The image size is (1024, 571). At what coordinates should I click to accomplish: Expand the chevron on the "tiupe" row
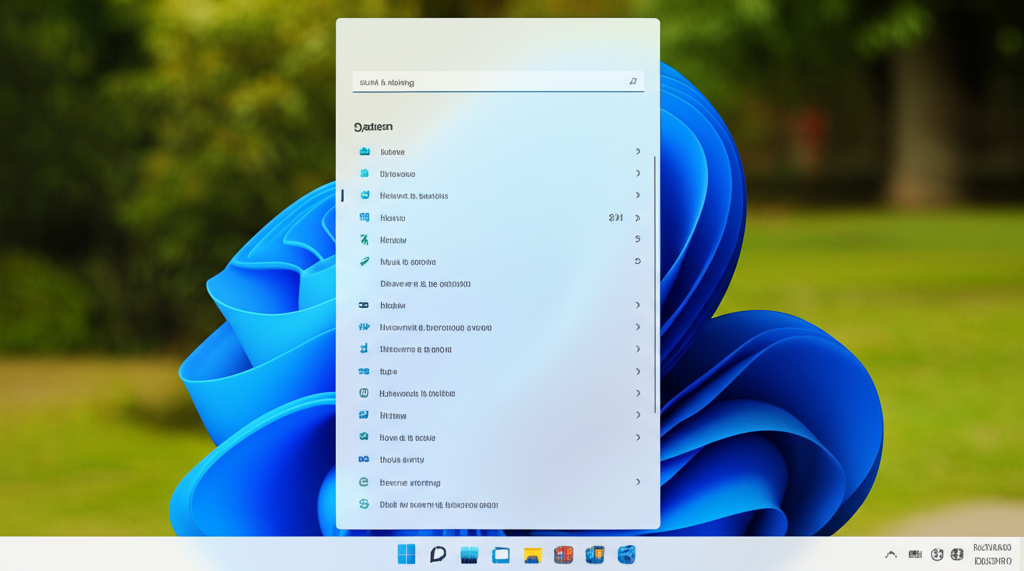click(x=637, y=372)
